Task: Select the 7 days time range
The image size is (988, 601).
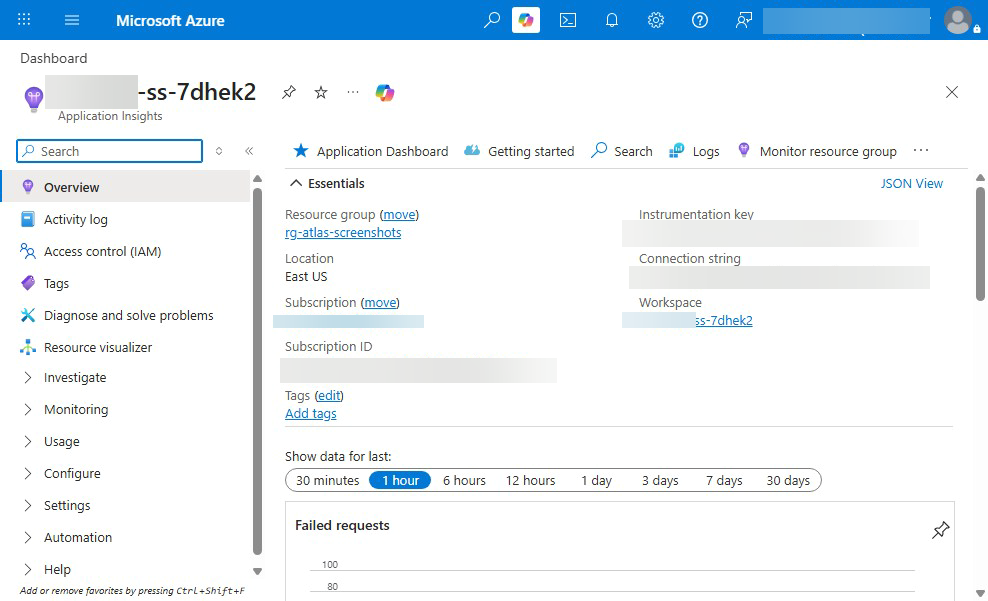Action: (x=724, y=480)
